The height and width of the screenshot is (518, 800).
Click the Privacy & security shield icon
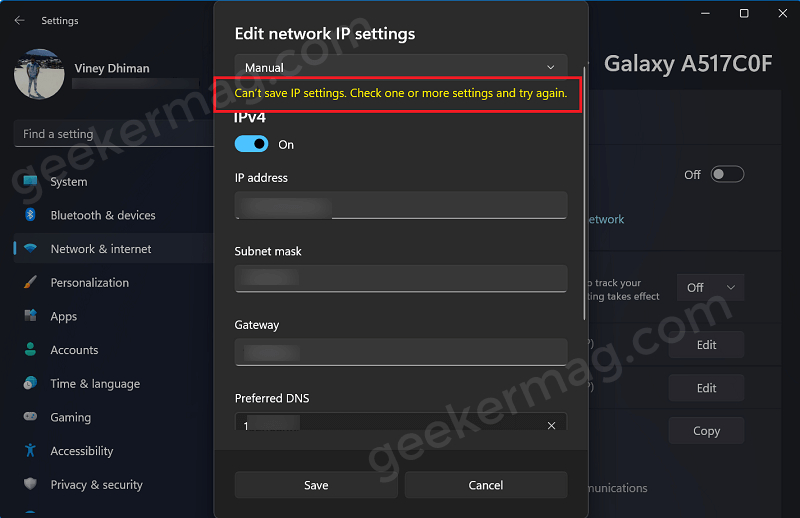(30, 484)
